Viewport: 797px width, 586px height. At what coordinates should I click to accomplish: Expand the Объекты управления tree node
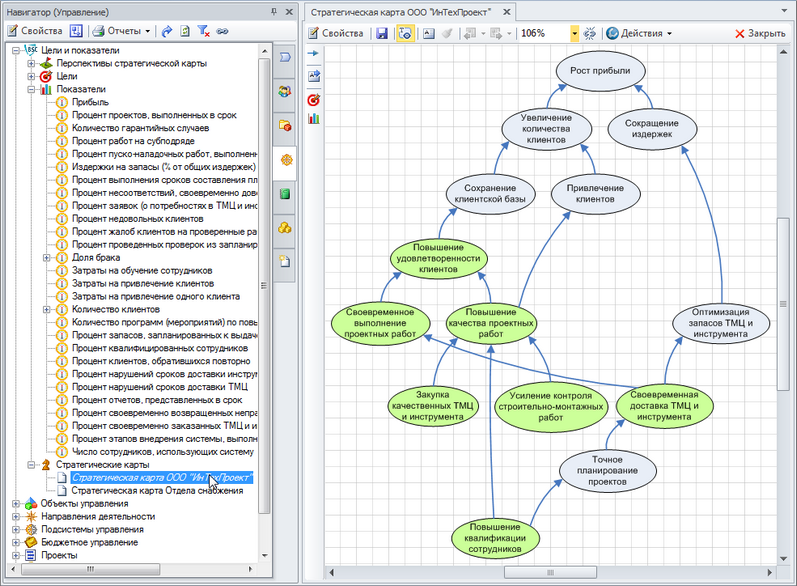point(15,503)
